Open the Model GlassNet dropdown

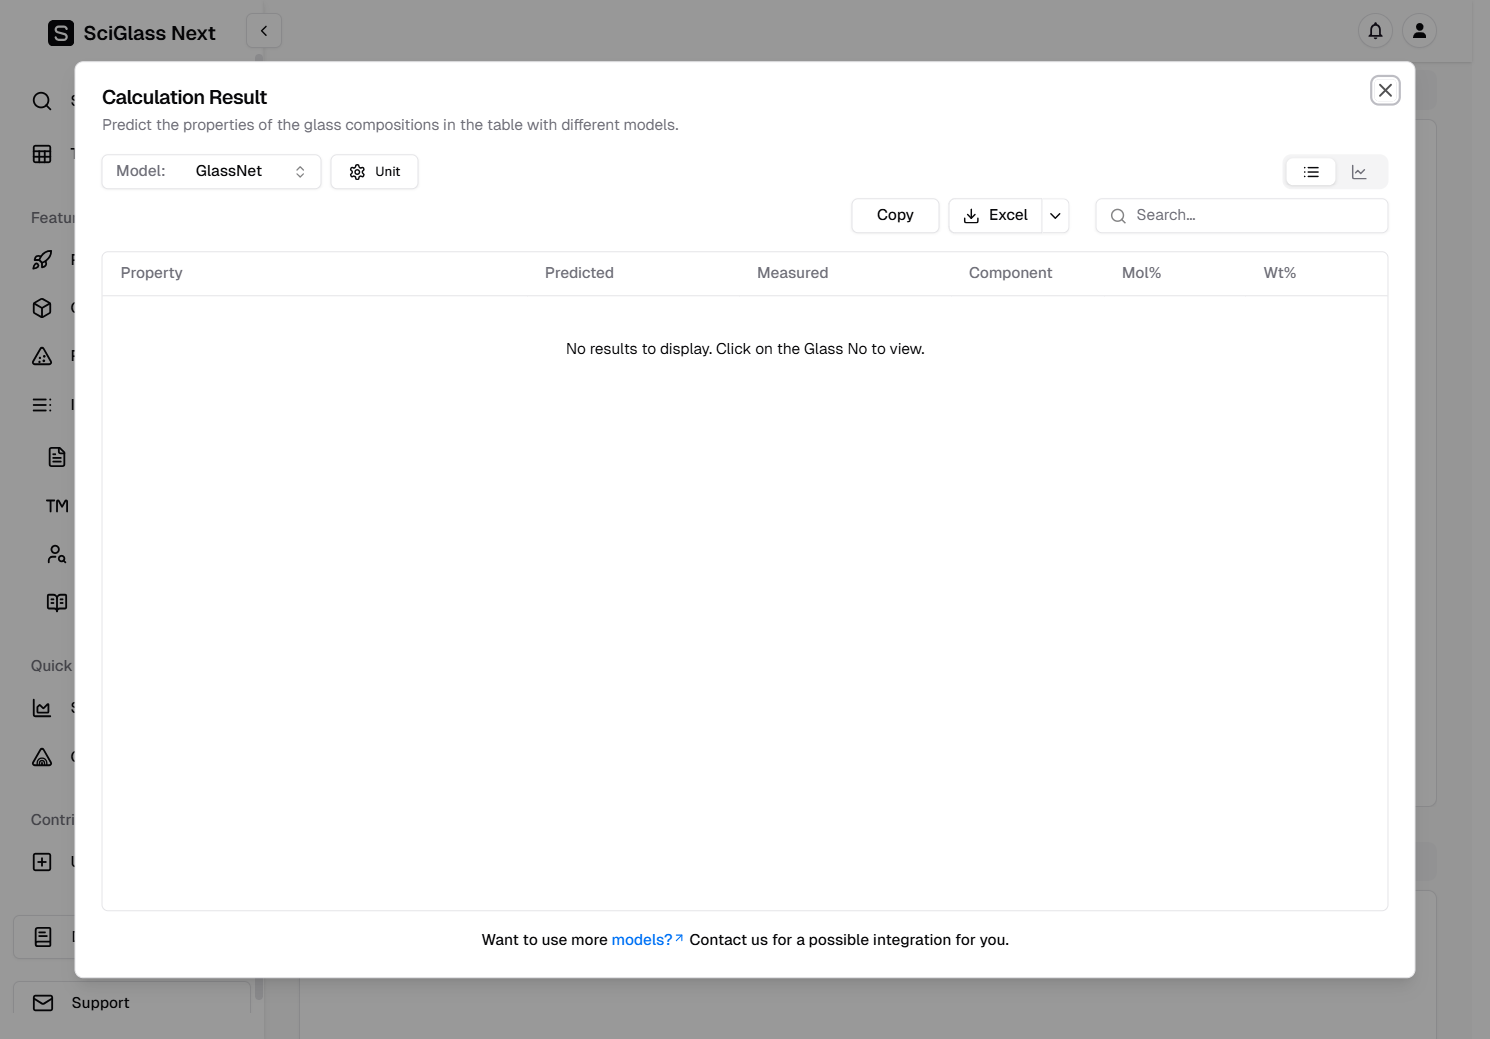[211, 172]
